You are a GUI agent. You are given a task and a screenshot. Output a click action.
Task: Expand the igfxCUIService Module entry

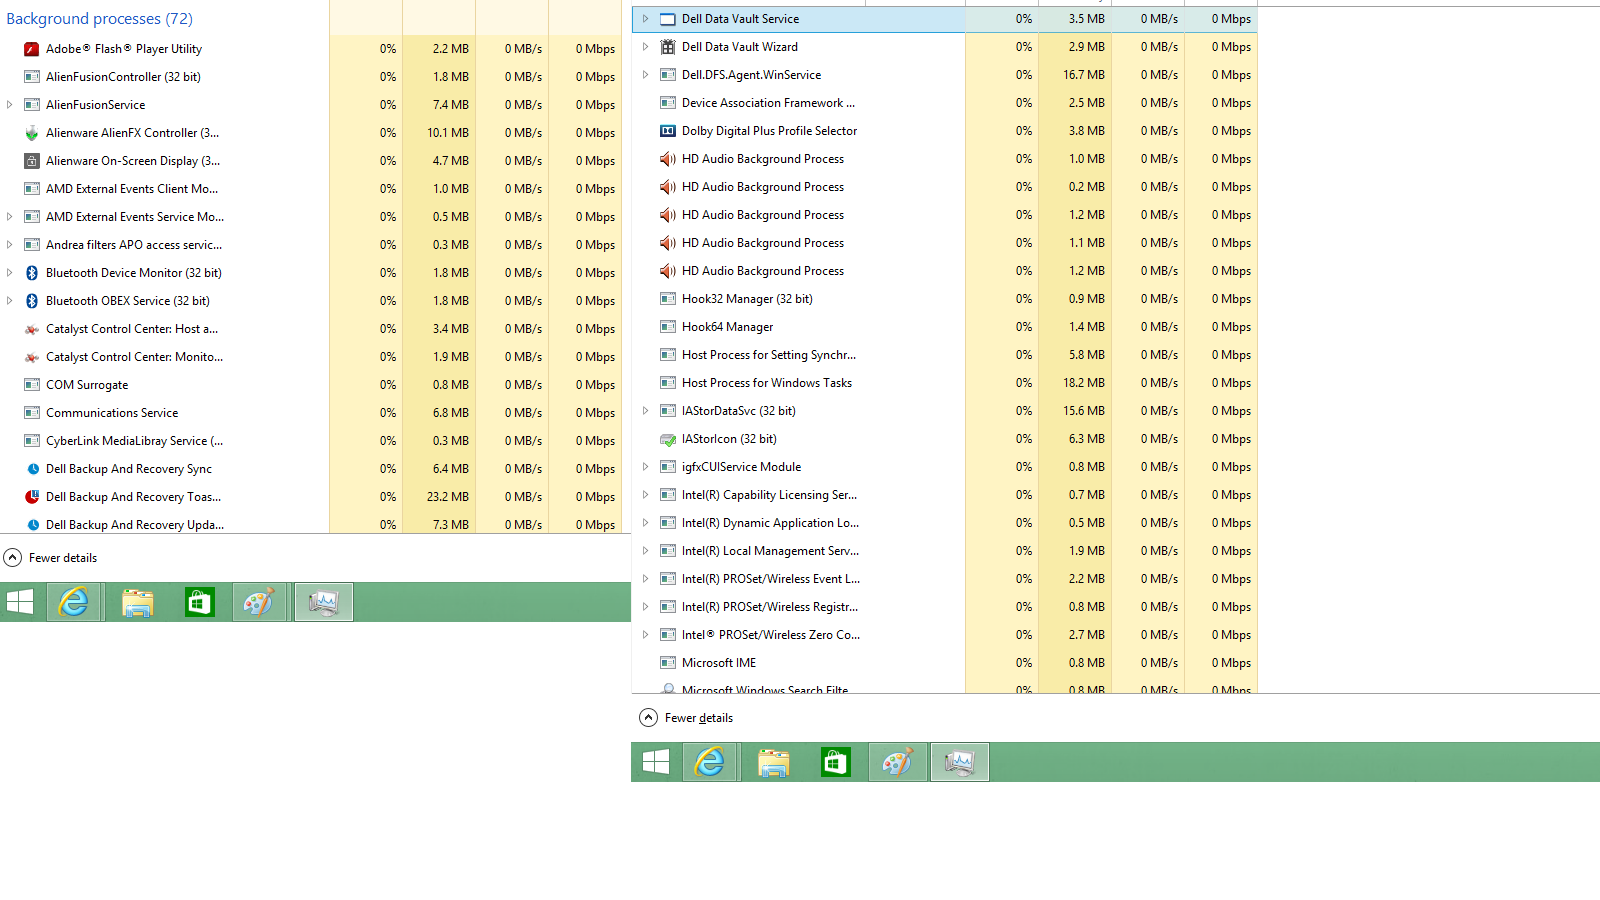click(x=645, y=467)
